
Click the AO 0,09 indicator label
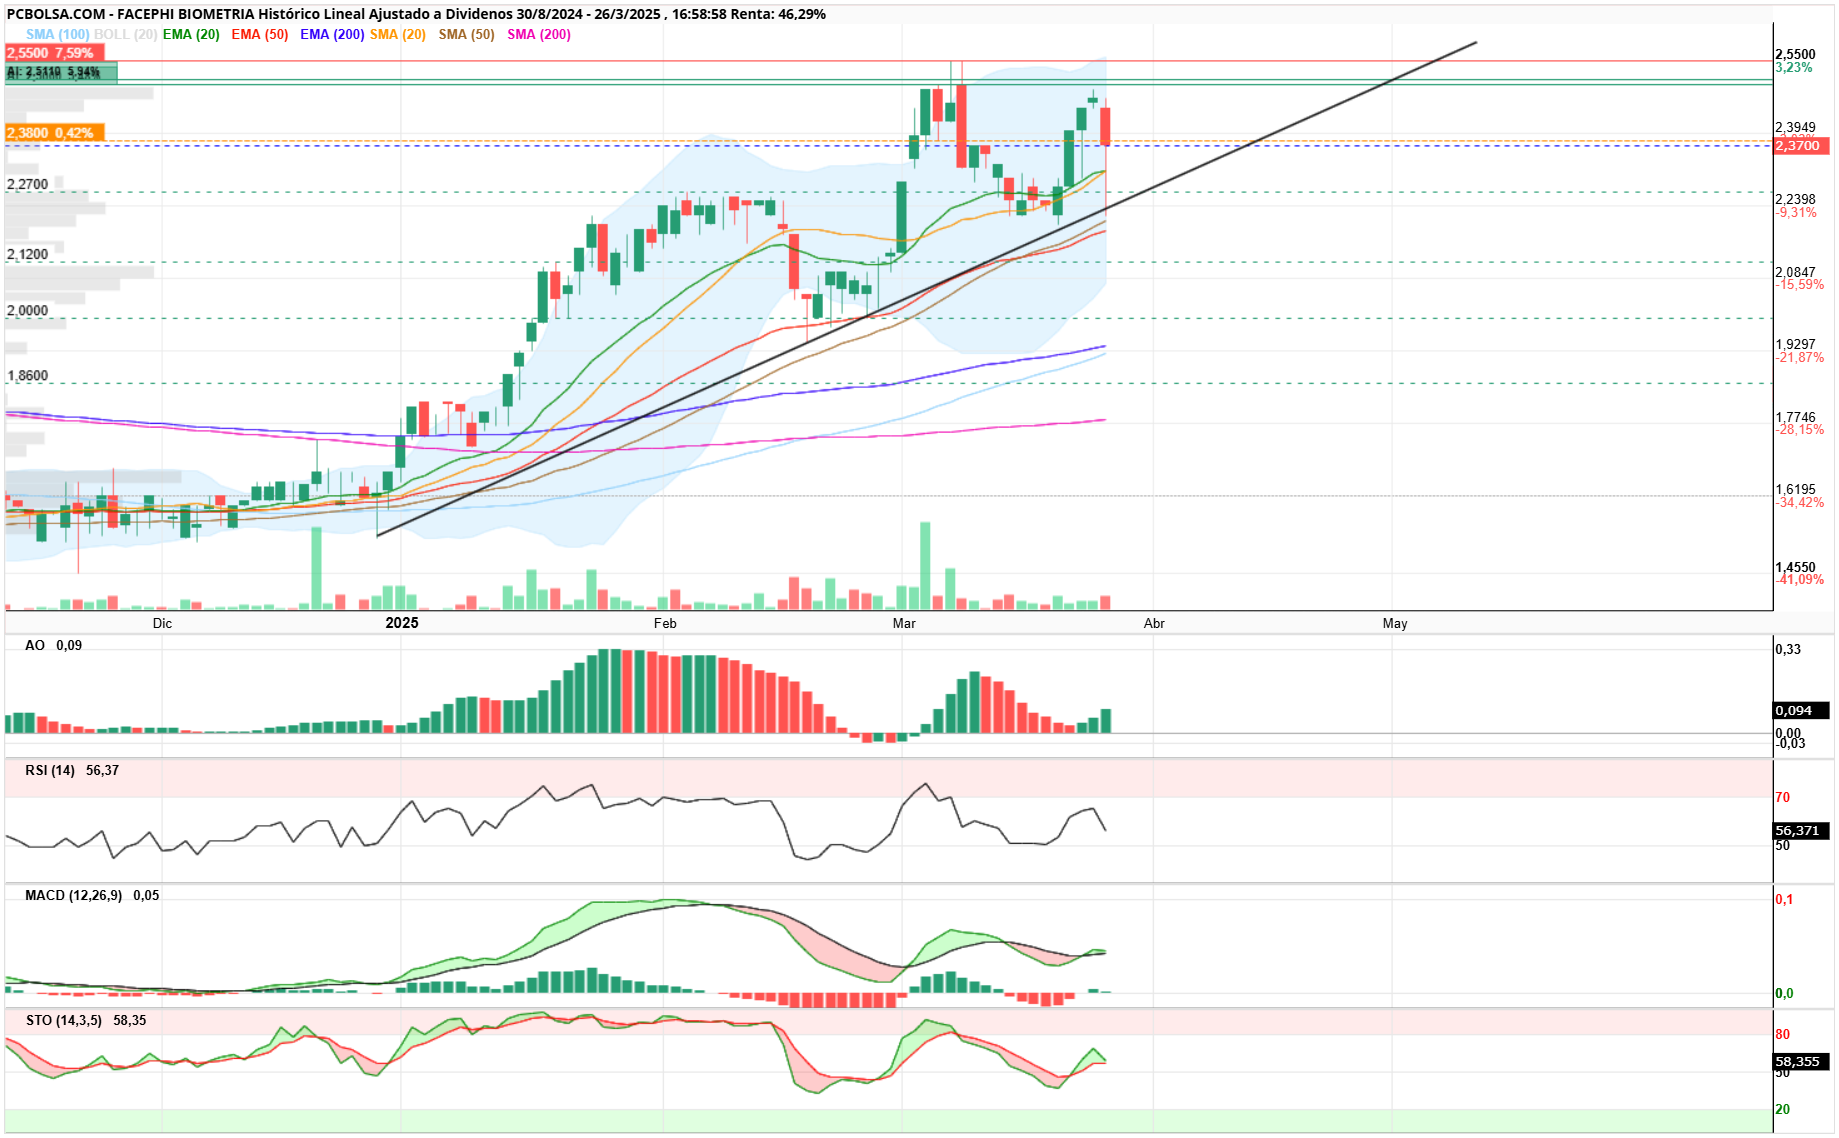pos(54,646)
